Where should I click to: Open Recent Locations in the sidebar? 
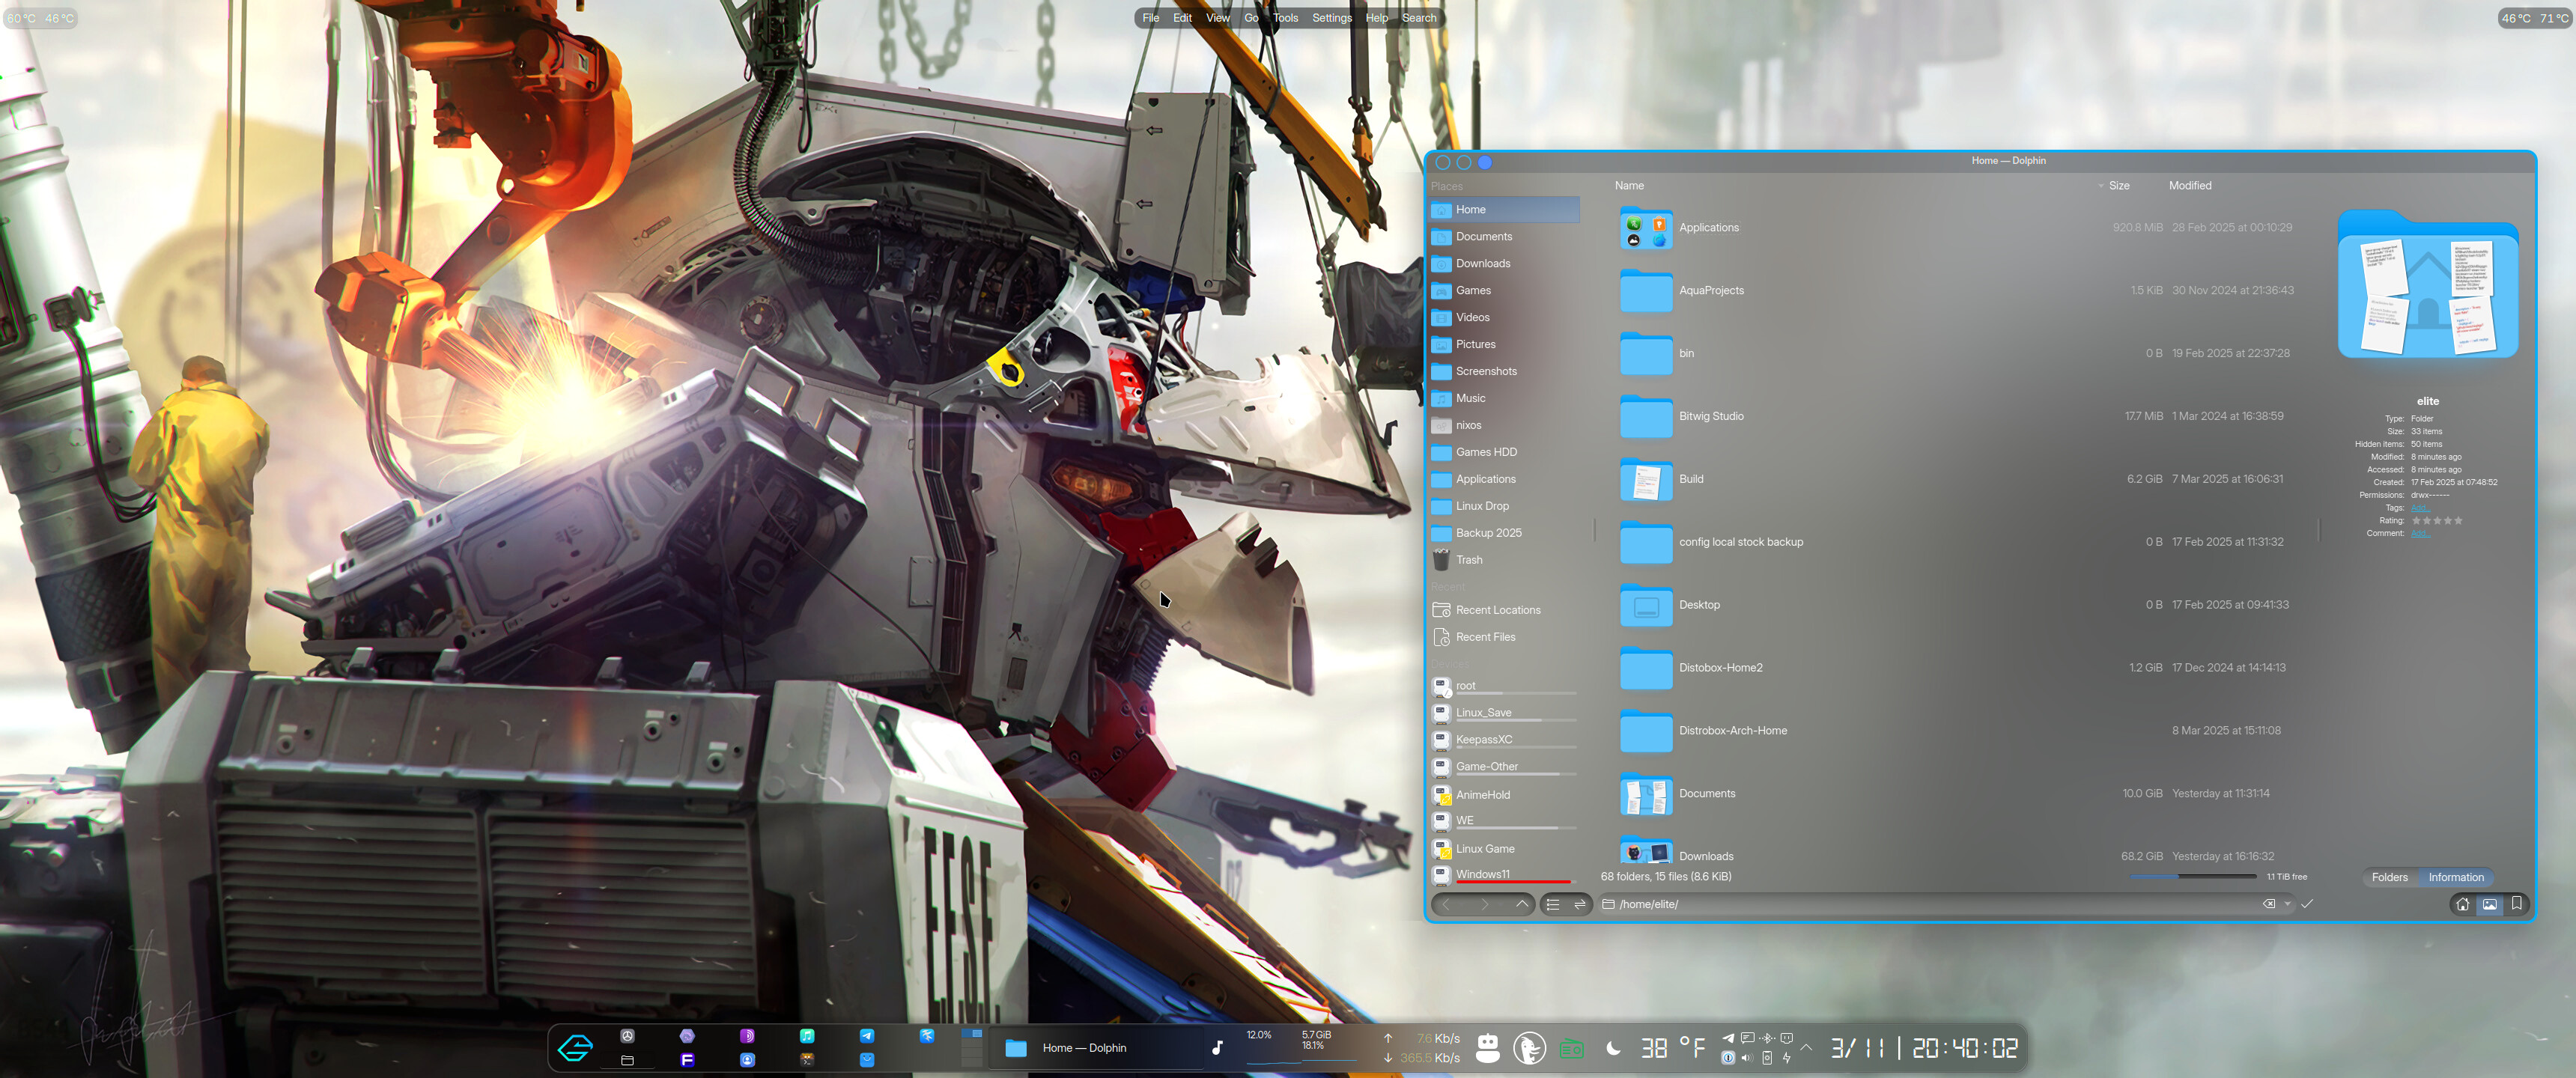1504,610
